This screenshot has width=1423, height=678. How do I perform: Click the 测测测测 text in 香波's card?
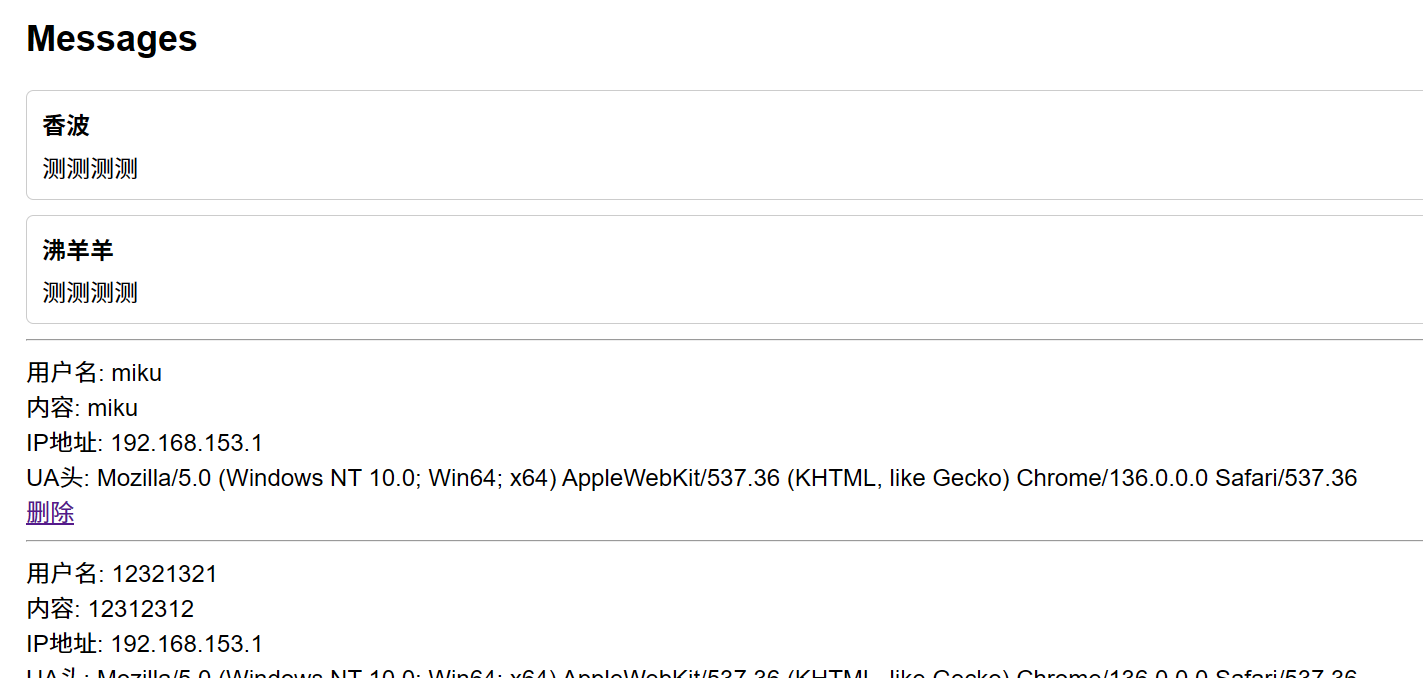pyautogui.click(x=90, y=169)
